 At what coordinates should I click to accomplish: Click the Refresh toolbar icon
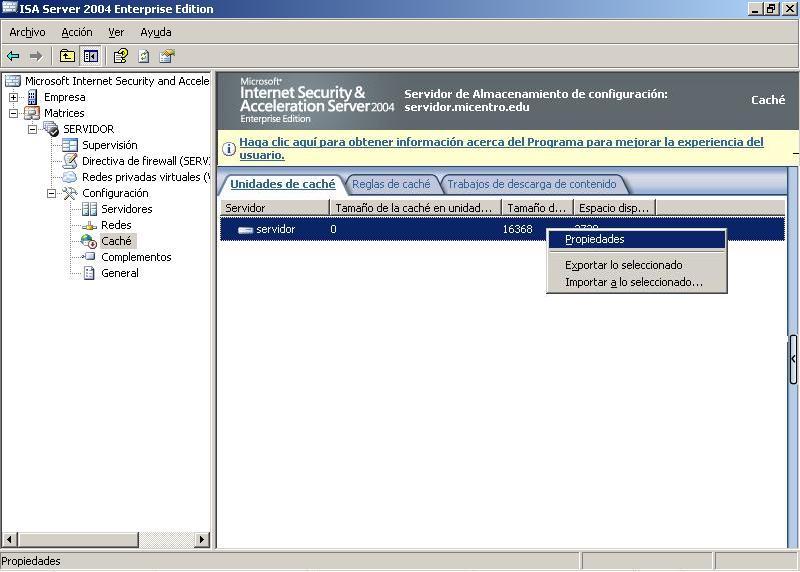click(x=144, y=56)
